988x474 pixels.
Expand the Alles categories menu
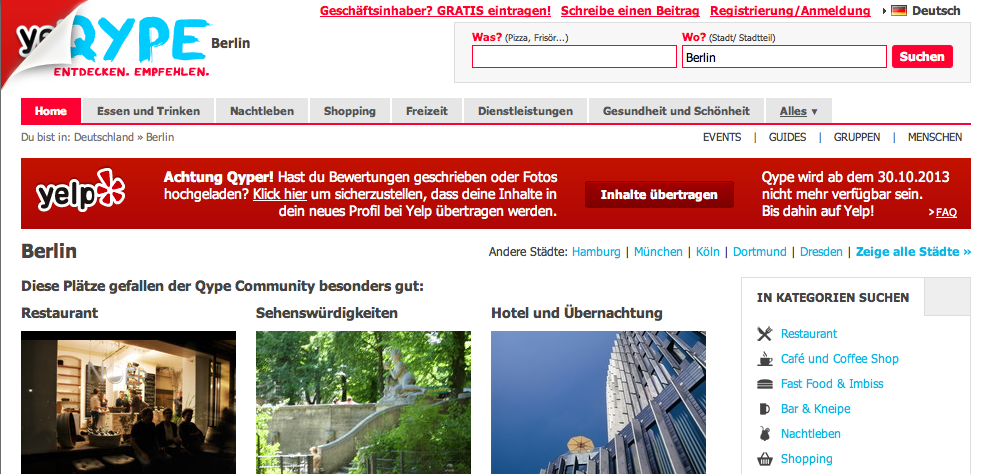click(x=798, y=111)
